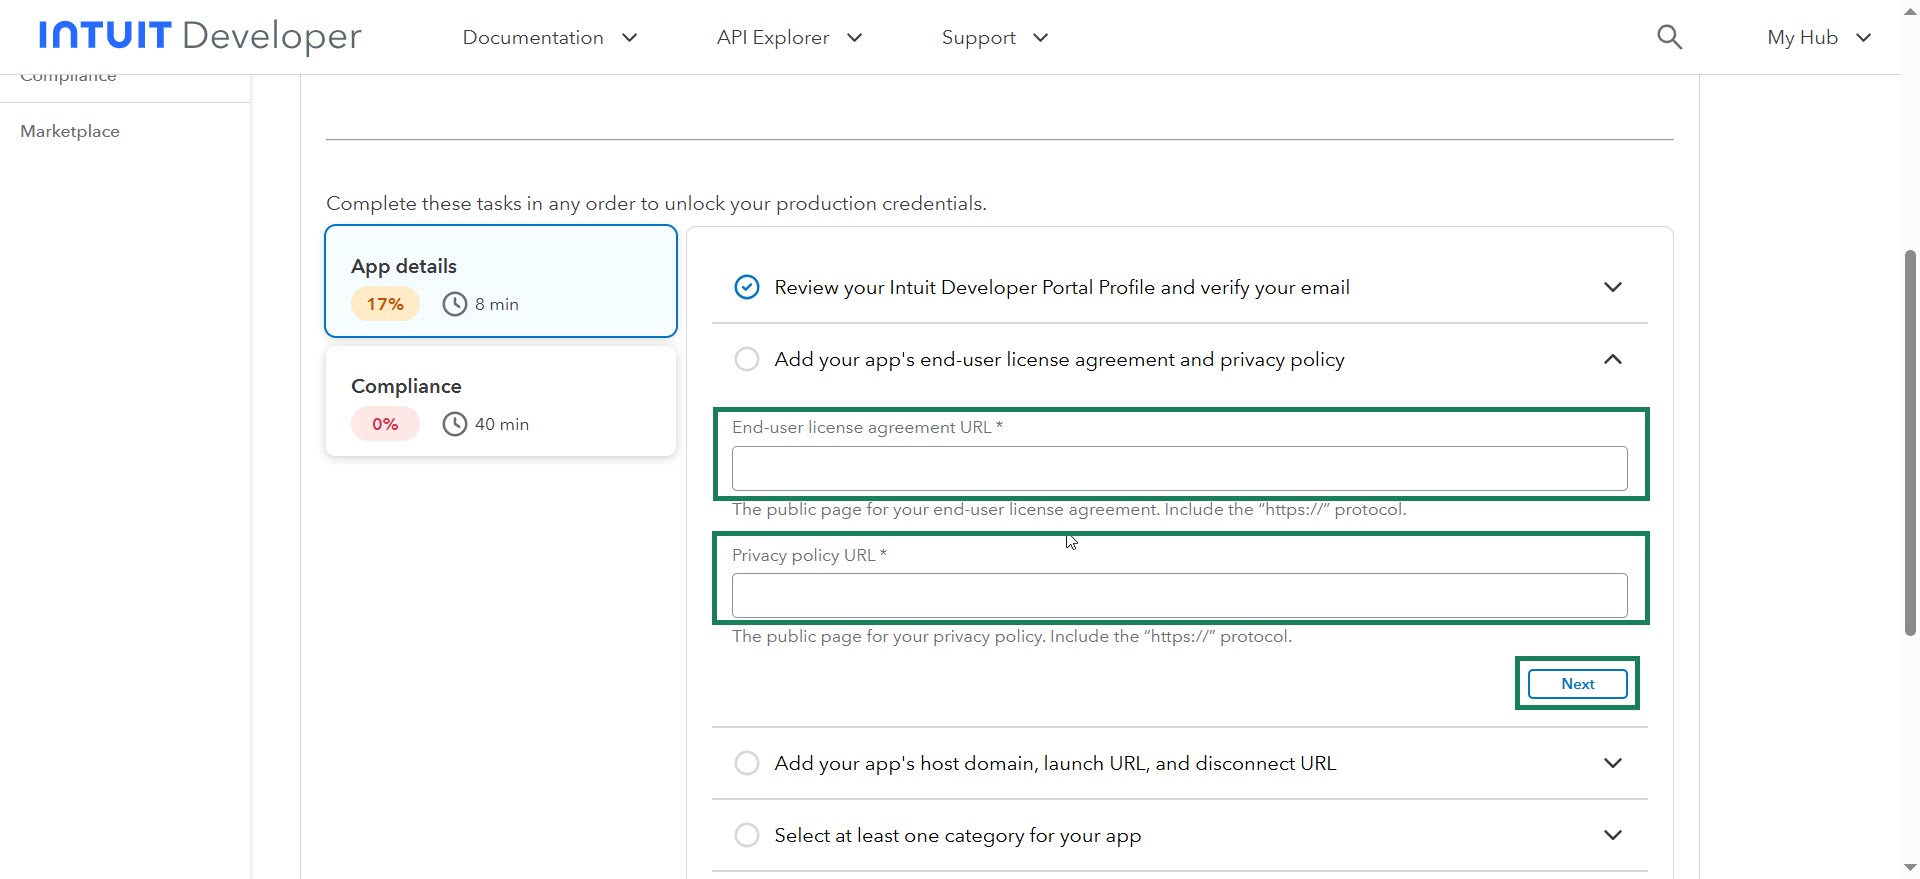Screen dimensions: 1920x879
Task: Click the clock icon in App details card
Action: (455, 304)
